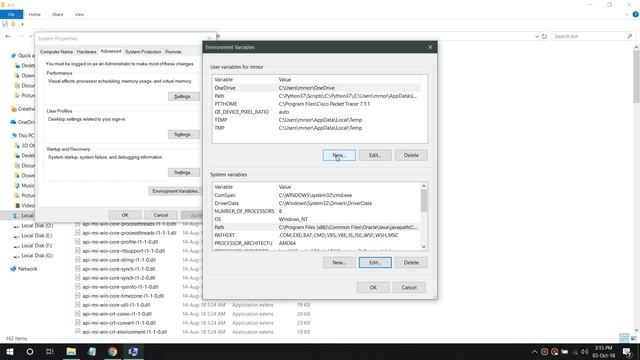Select file api-ms-win-core-timezone-l1-1-0.dll
640x360 pixels.
(123, 296)
